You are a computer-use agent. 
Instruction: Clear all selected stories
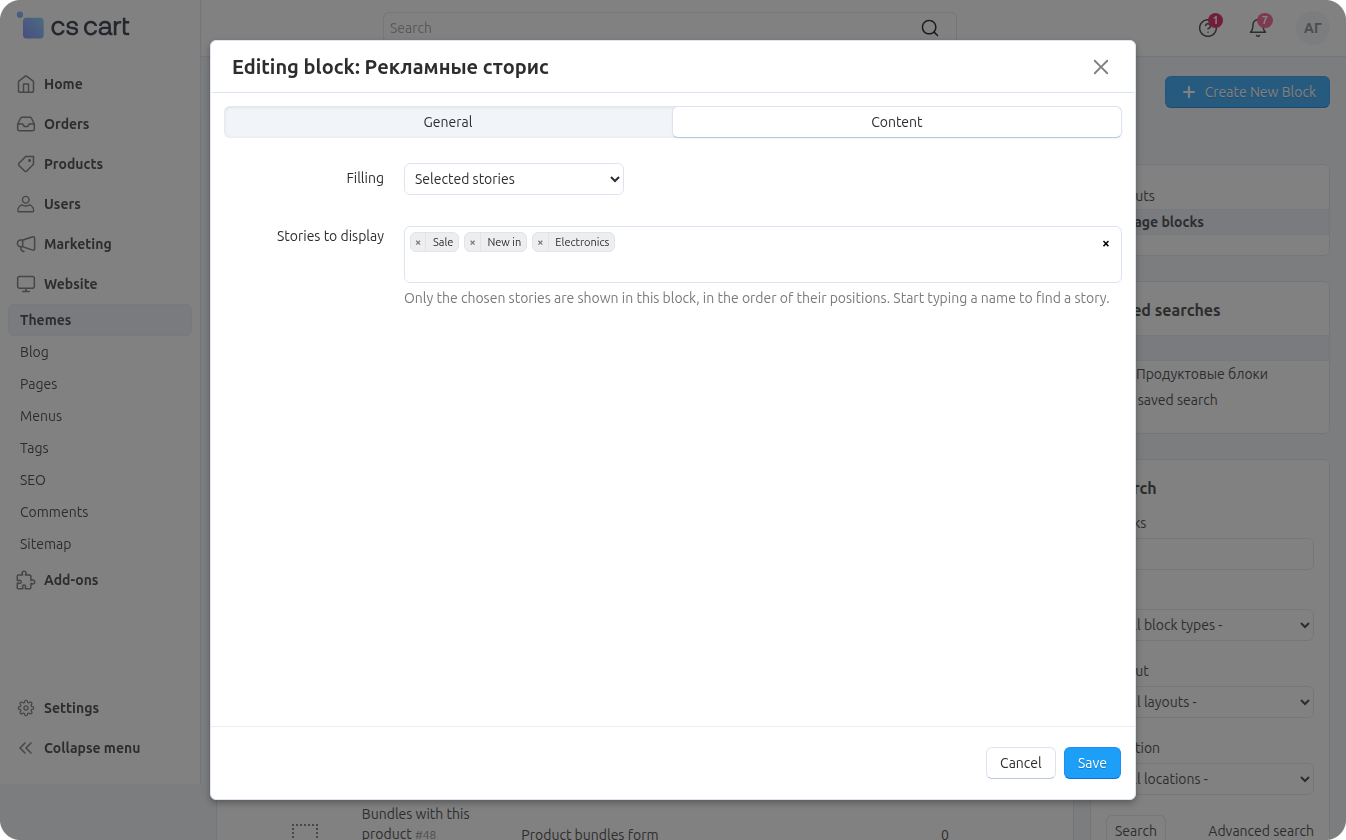click(1105, 243)
